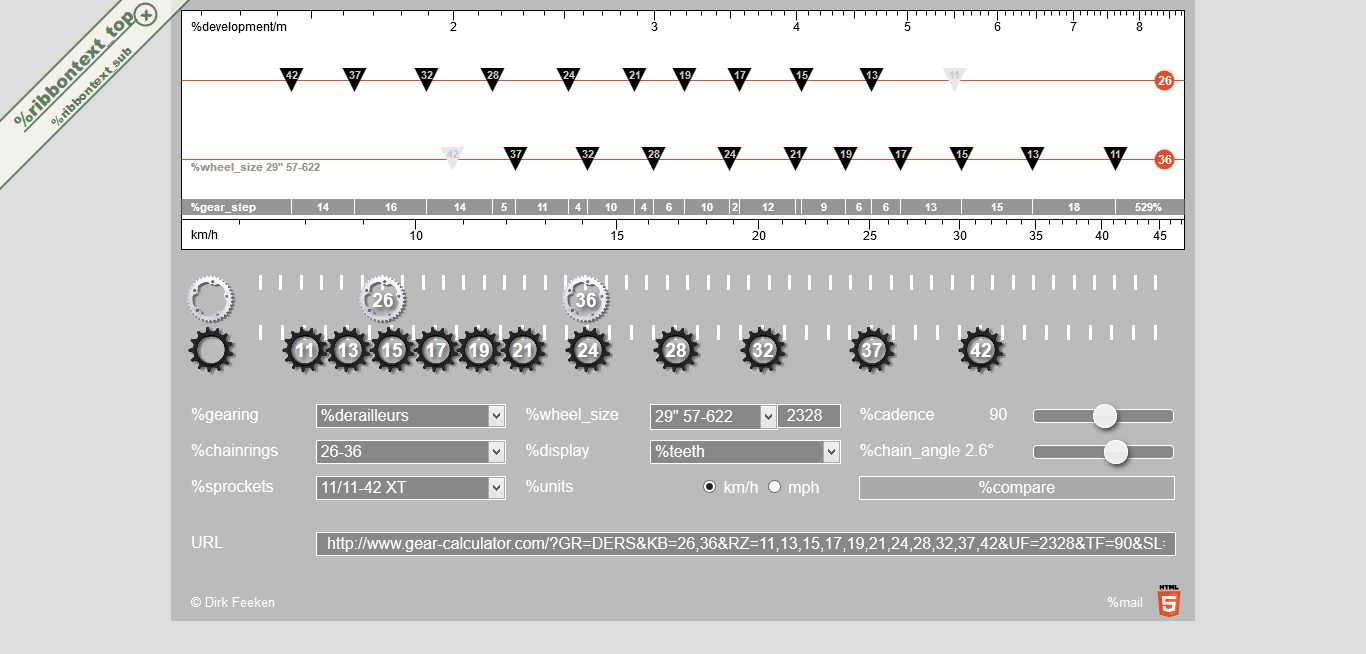This screenshot has width=1366, height=654.
Task: Select the km/h units radio button
Action: coord(710,487)
